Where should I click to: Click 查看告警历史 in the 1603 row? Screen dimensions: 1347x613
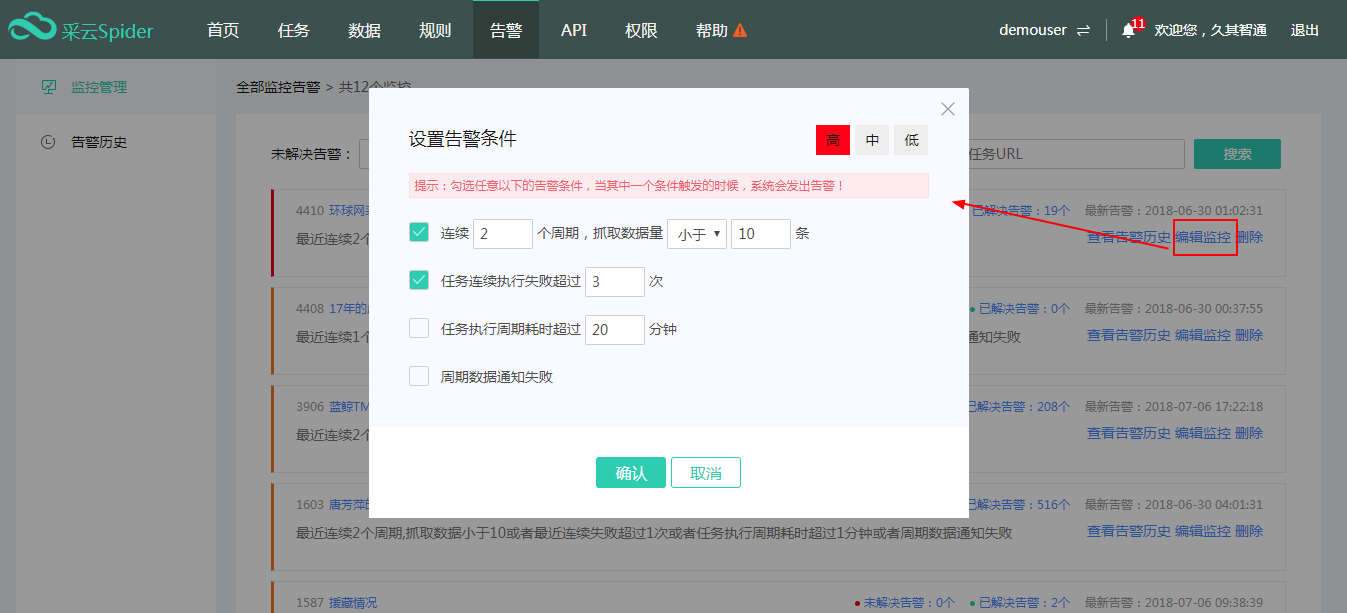[x=1129, y=531]
